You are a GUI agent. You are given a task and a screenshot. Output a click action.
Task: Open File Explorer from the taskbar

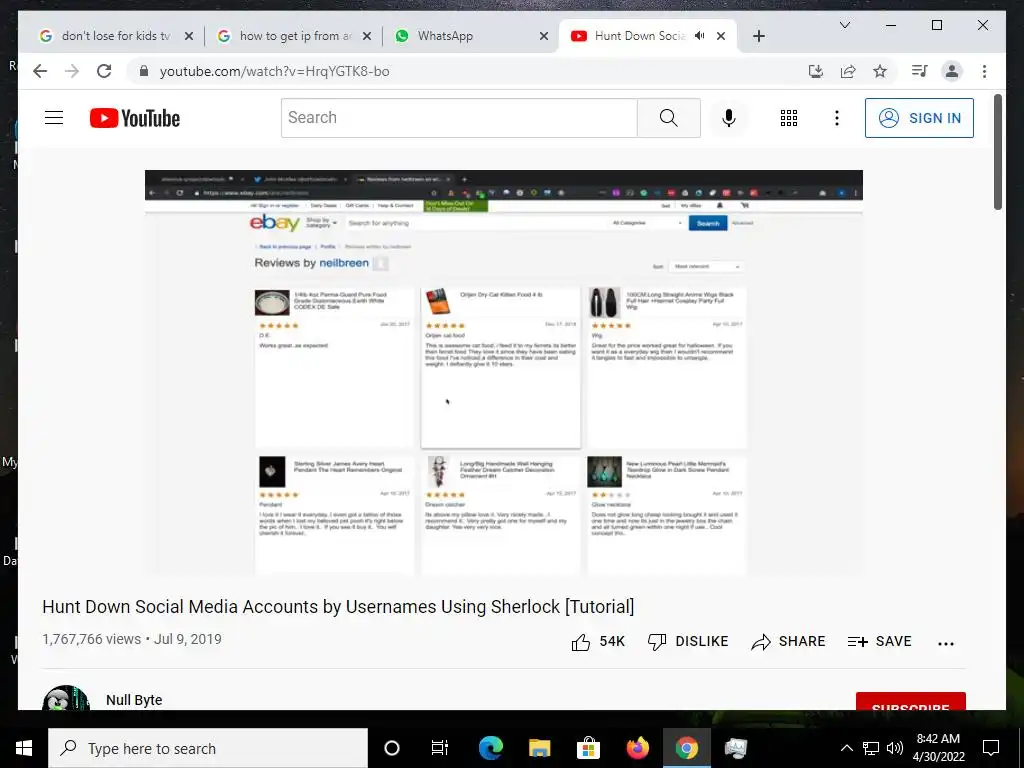539,748
